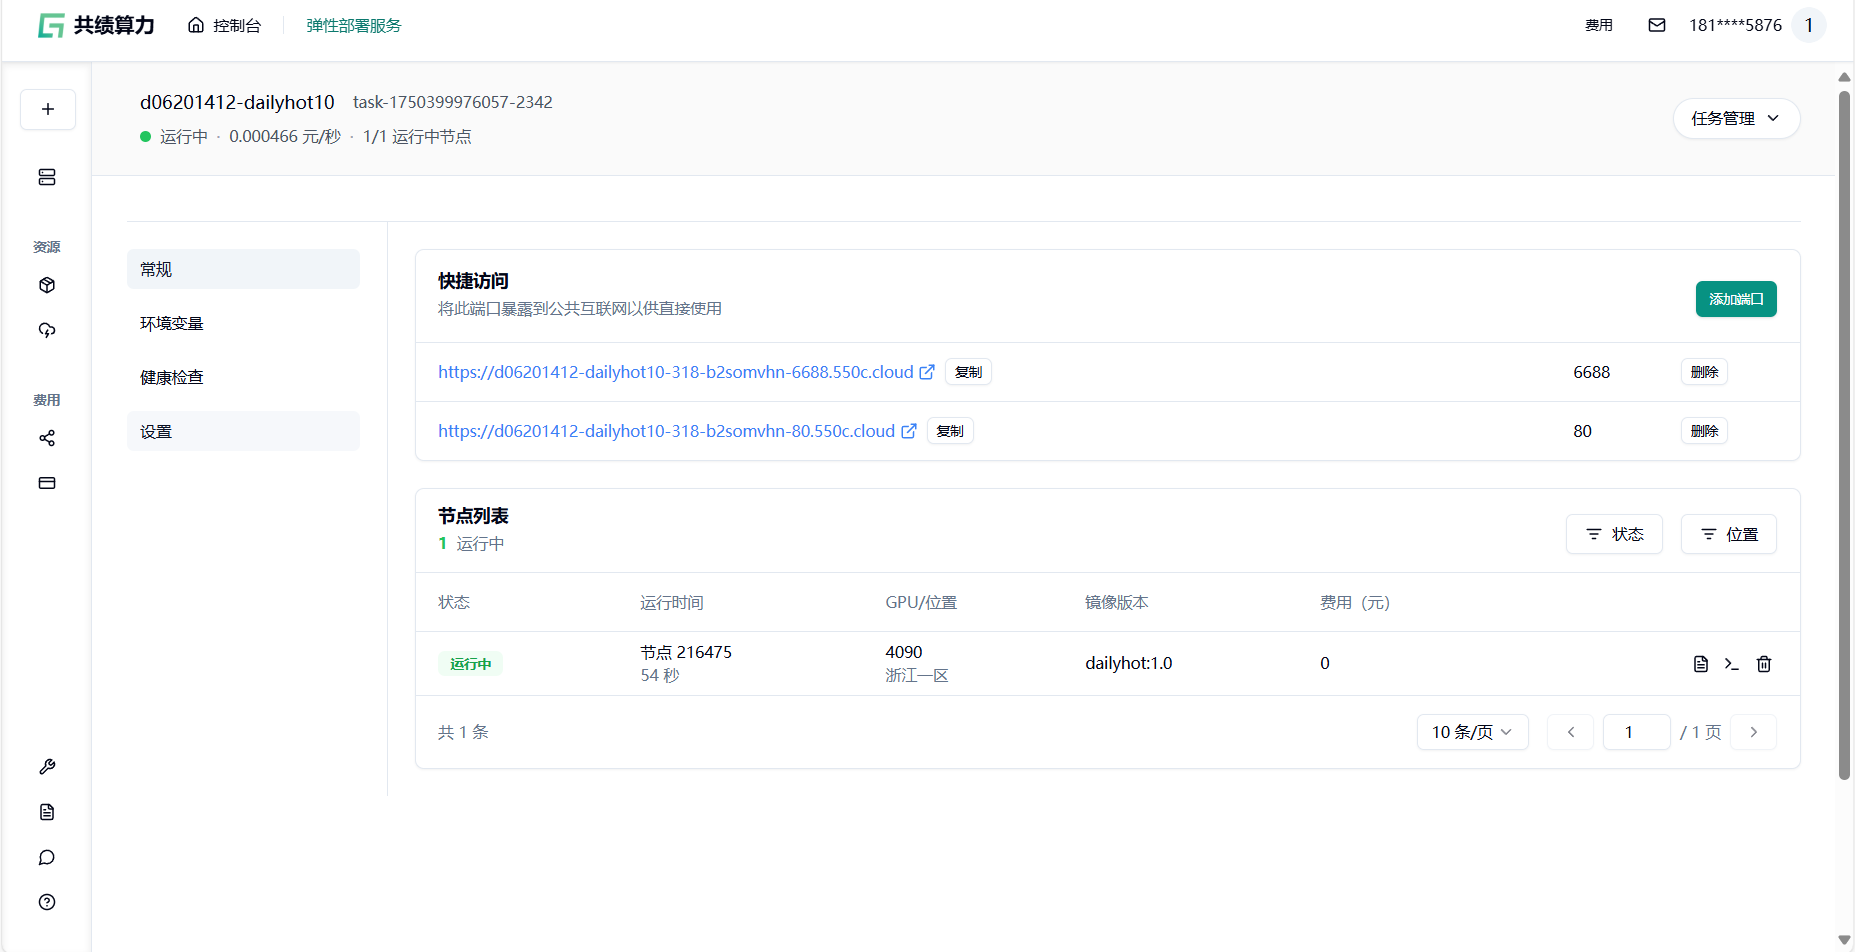Viewport: 1855px width, 952px height.
Task: Open the terminal icon for node 216475
Action: [1732, 664]
